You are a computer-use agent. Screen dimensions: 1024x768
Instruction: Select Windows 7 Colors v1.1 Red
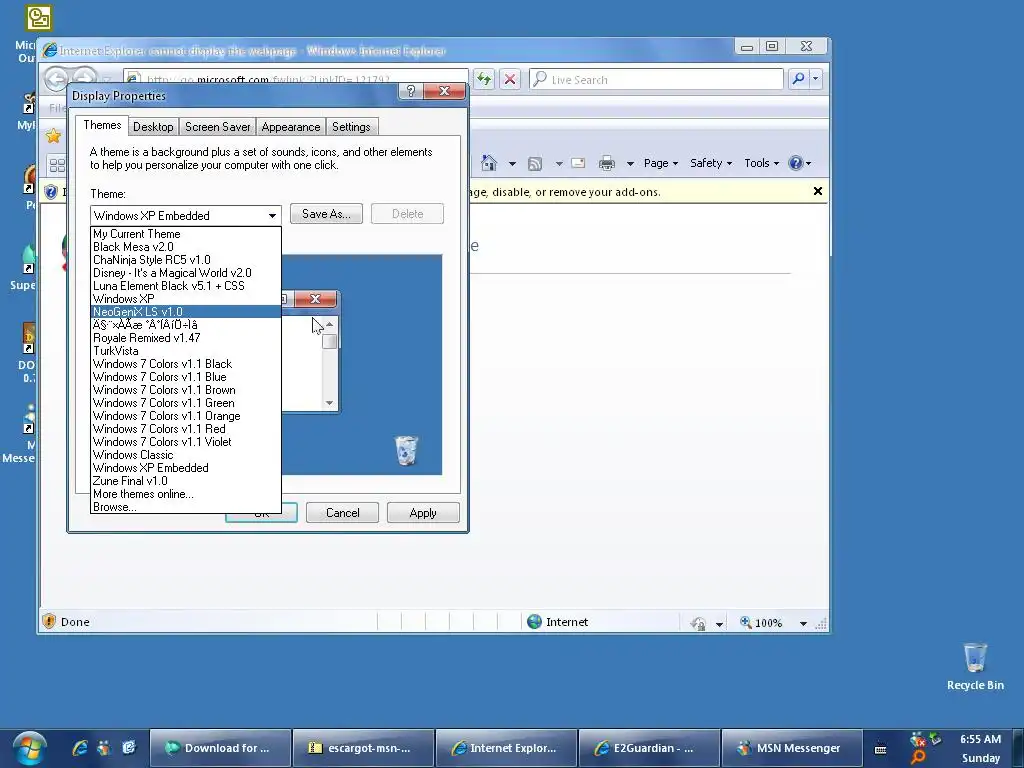186,429
